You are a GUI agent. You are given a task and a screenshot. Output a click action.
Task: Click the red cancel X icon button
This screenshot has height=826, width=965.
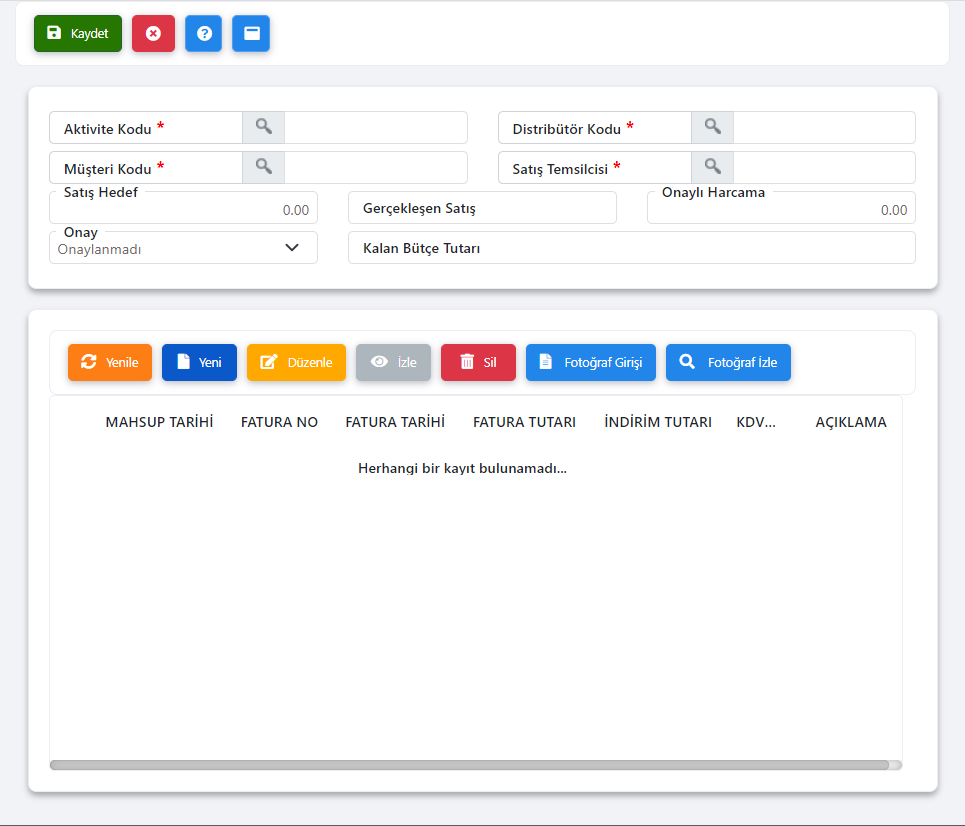153,33
